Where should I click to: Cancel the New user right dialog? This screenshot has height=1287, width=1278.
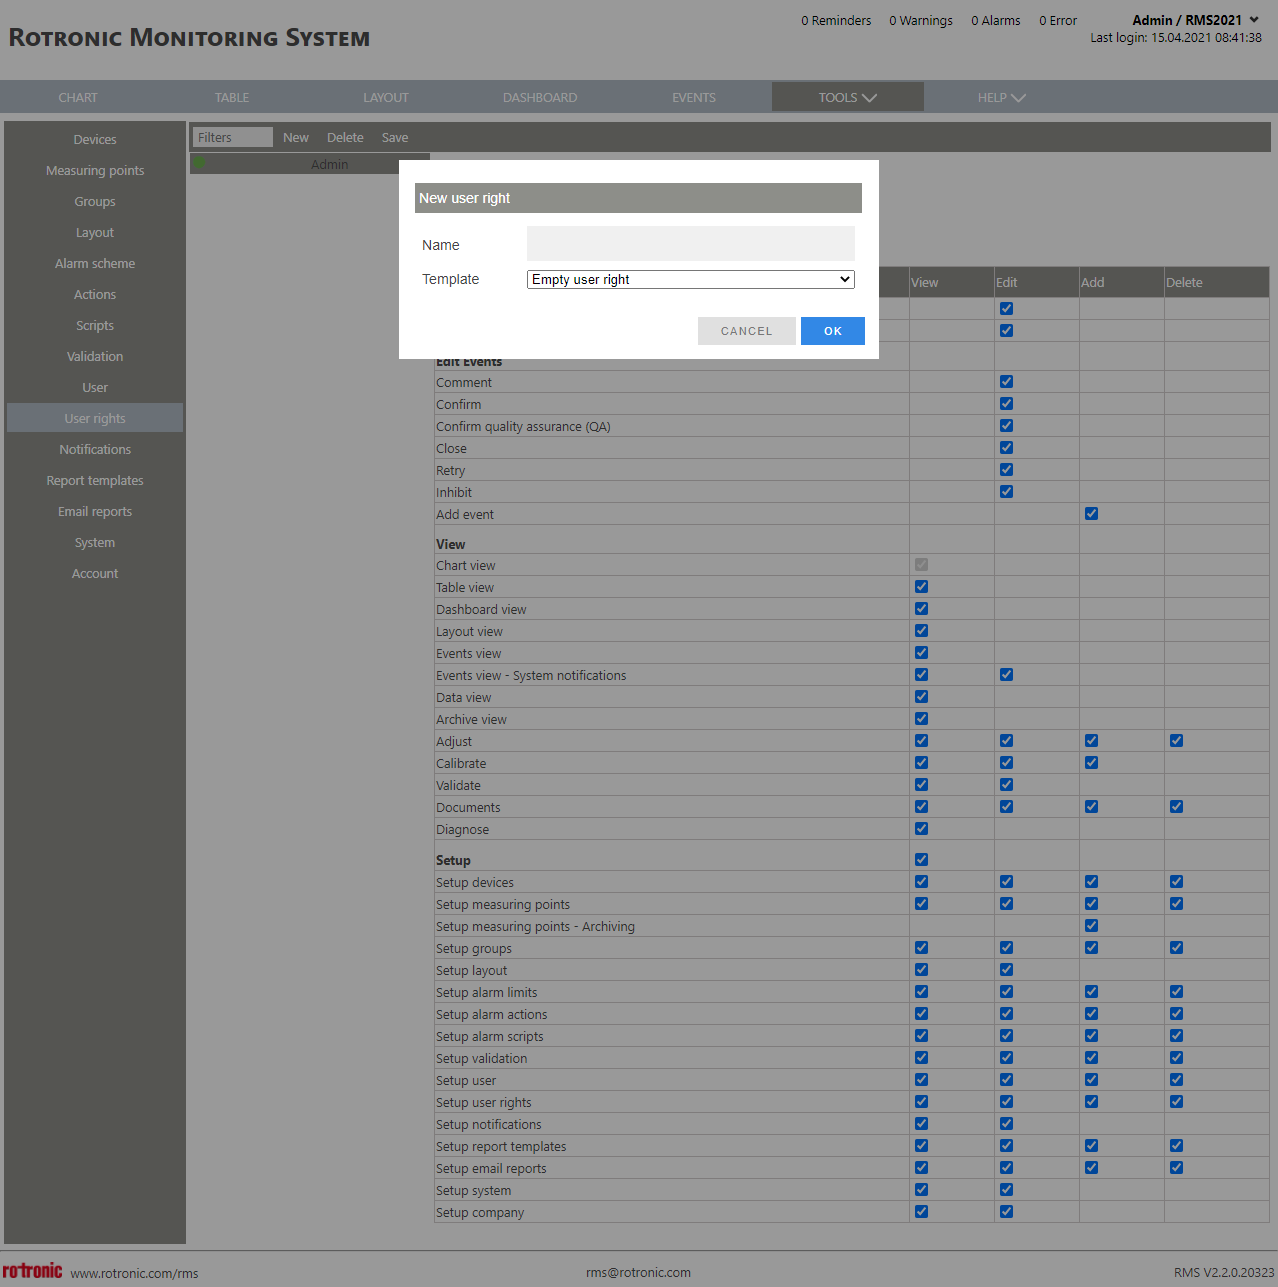pos(746,331)
